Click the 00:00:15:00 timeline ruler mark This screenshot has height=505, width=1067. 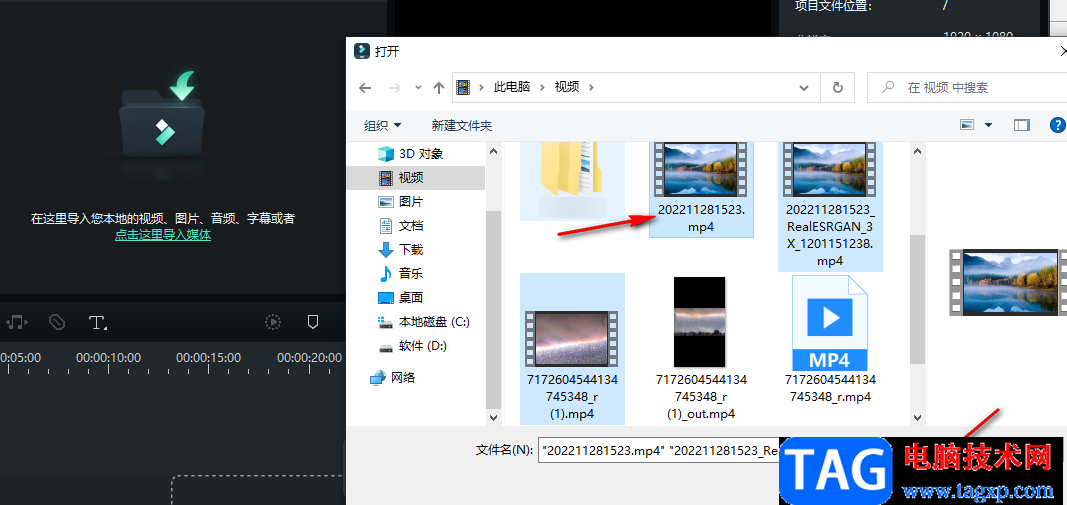pos(208,357)
